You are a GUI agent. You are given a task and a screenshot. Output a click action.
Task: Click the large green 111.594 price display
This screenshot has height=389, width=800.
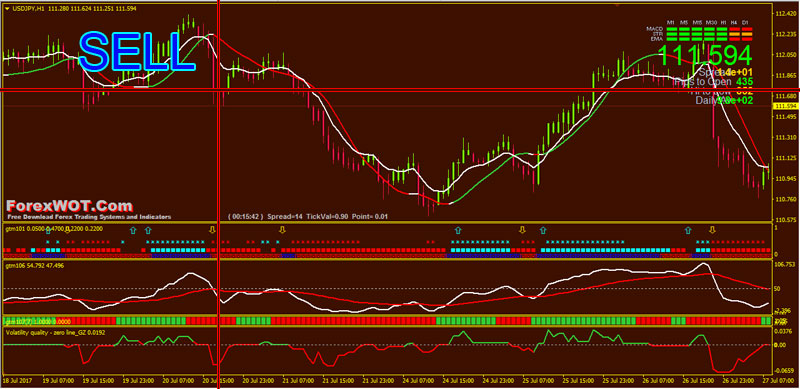705,55
